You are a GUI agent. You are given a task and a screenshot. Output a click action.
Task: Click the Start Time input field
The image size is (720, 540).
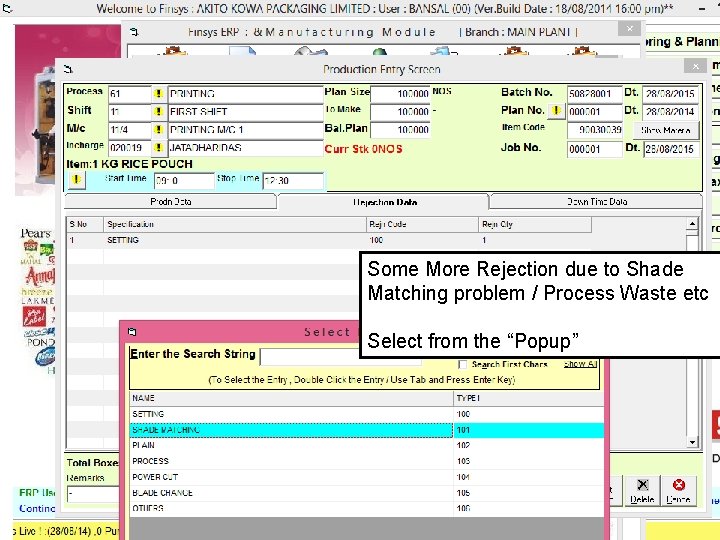point(184,180)
